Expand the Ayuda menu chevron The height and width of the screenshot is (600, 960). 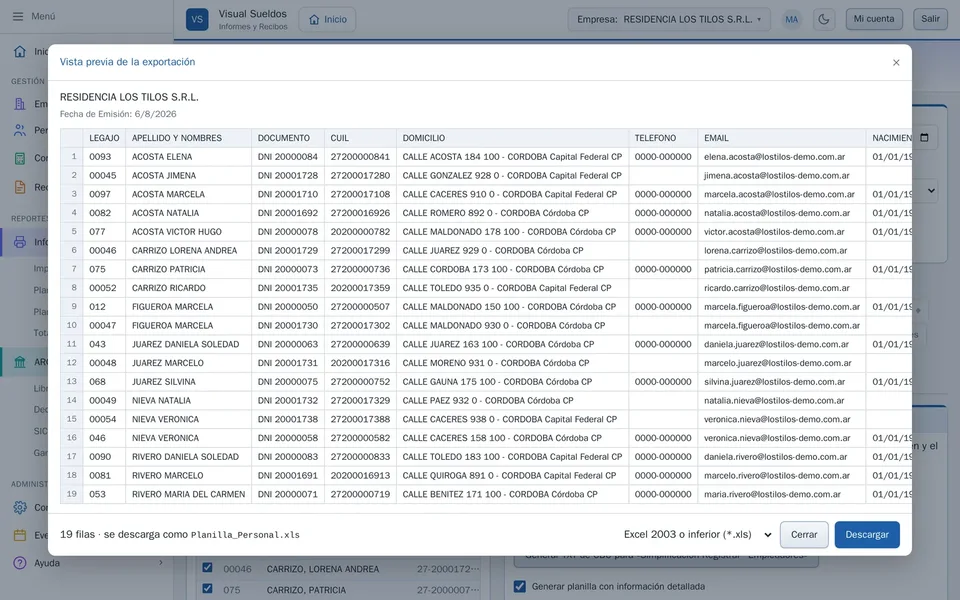[x=161, y=563]
